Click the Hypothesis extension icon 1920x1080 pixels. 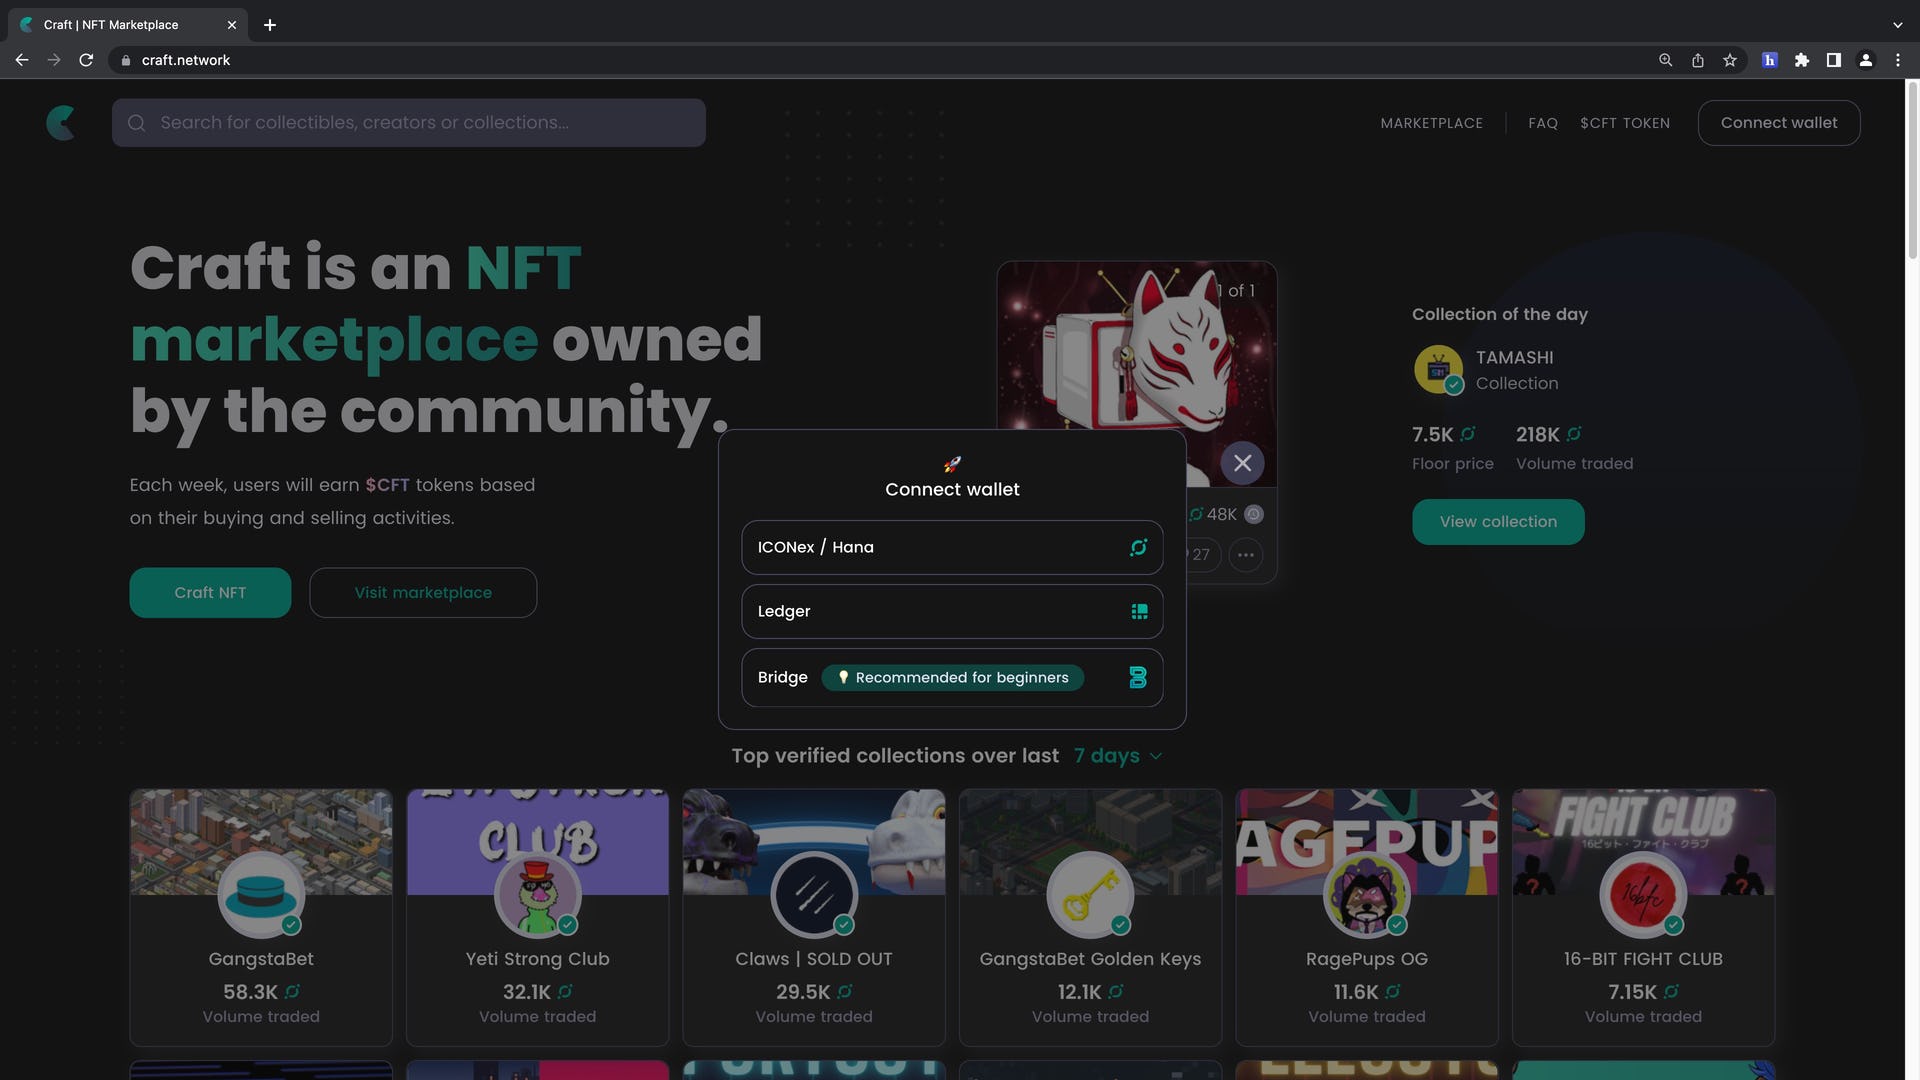pyautogui.click(x=1770, y=60)
